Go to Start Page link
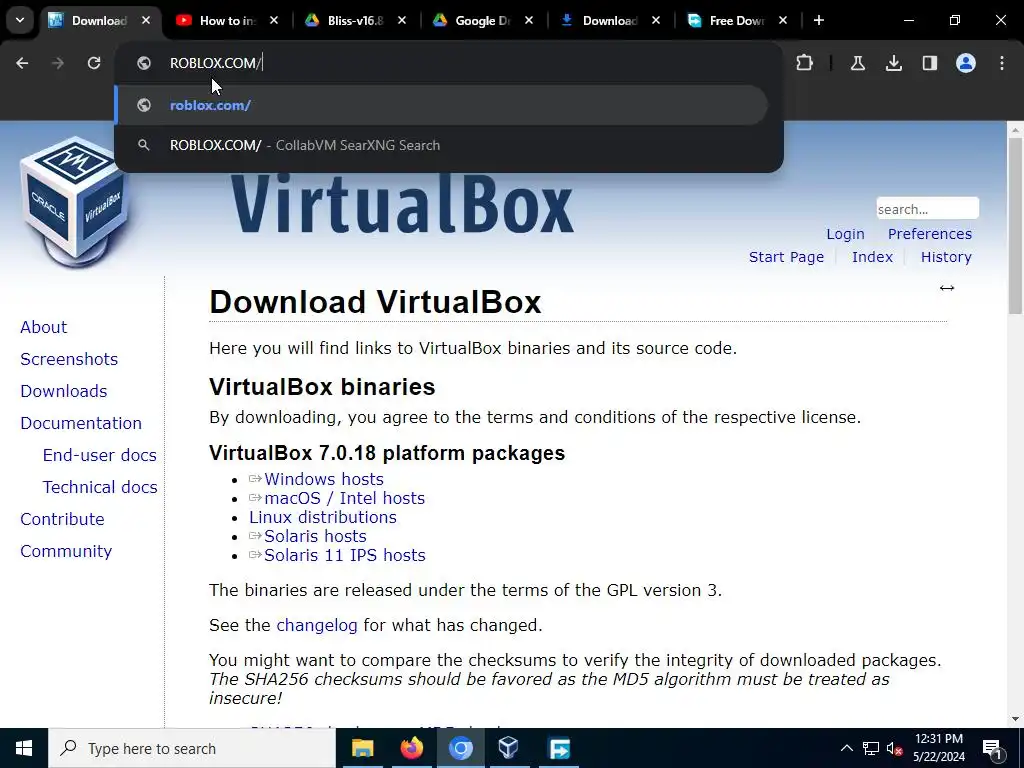1024x768 pixels. click(786, 257)
